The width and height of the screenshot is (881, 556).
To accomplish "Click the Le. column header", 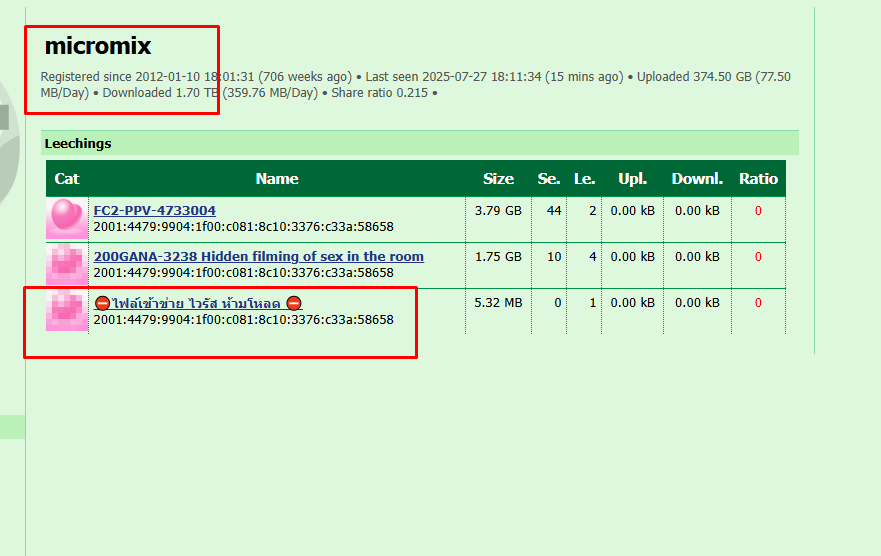I will [584, 179].
